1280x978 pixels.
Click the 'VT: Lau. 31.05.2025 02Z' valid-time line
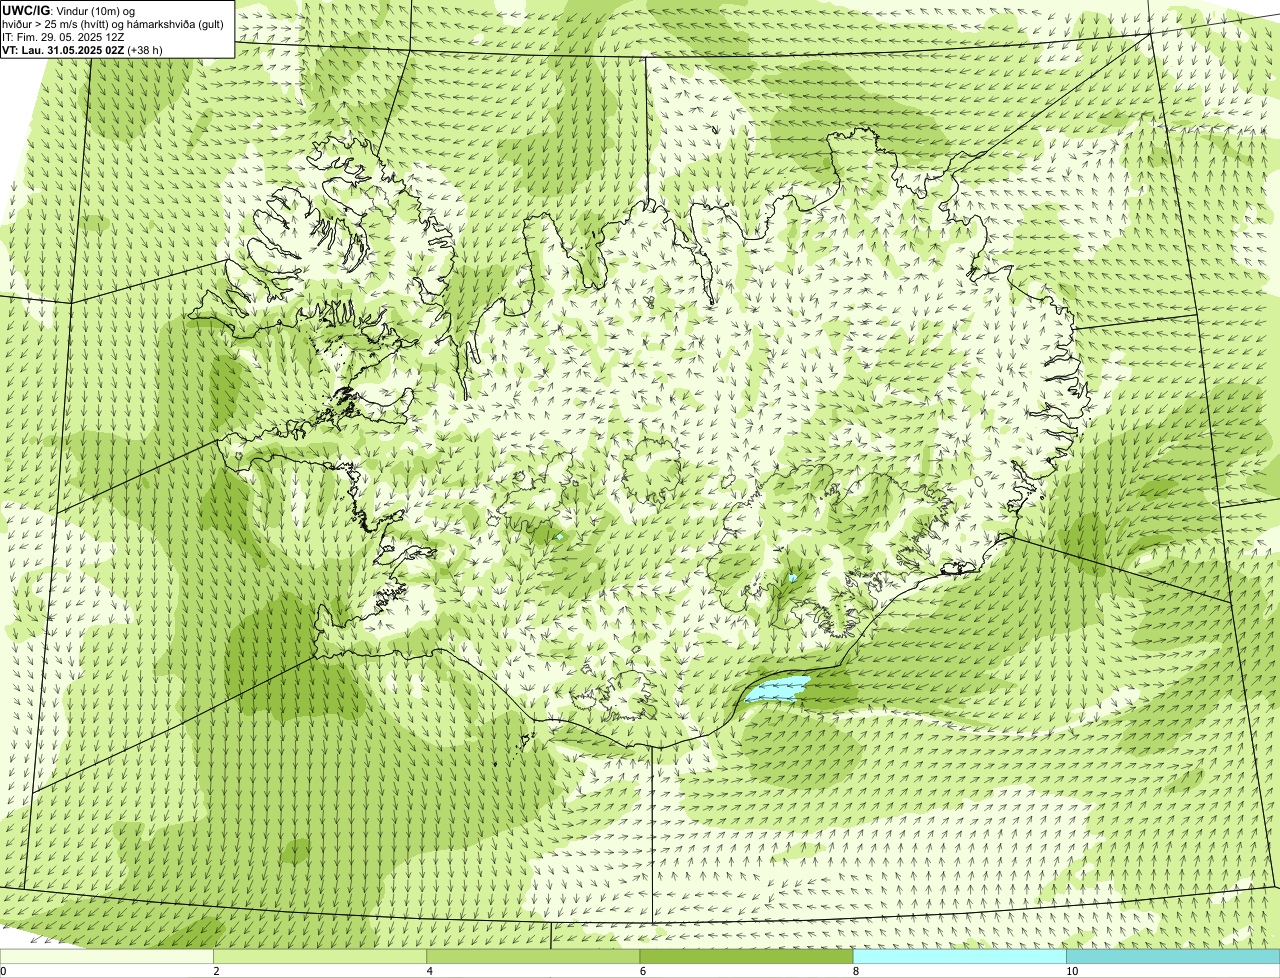pos(82,50)
